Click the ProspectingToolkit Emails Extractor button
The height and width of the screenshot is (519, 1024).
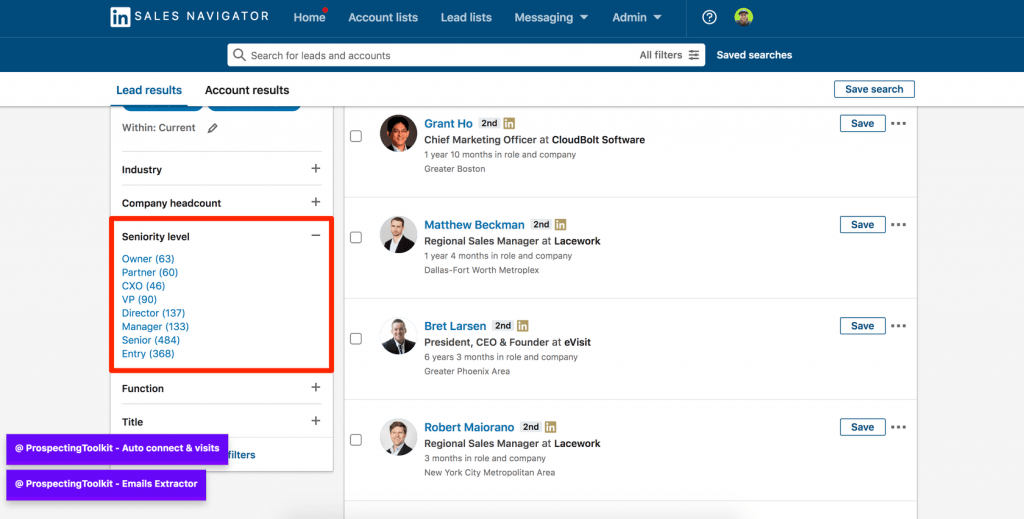pyautogui.click(x=106, y=485)
